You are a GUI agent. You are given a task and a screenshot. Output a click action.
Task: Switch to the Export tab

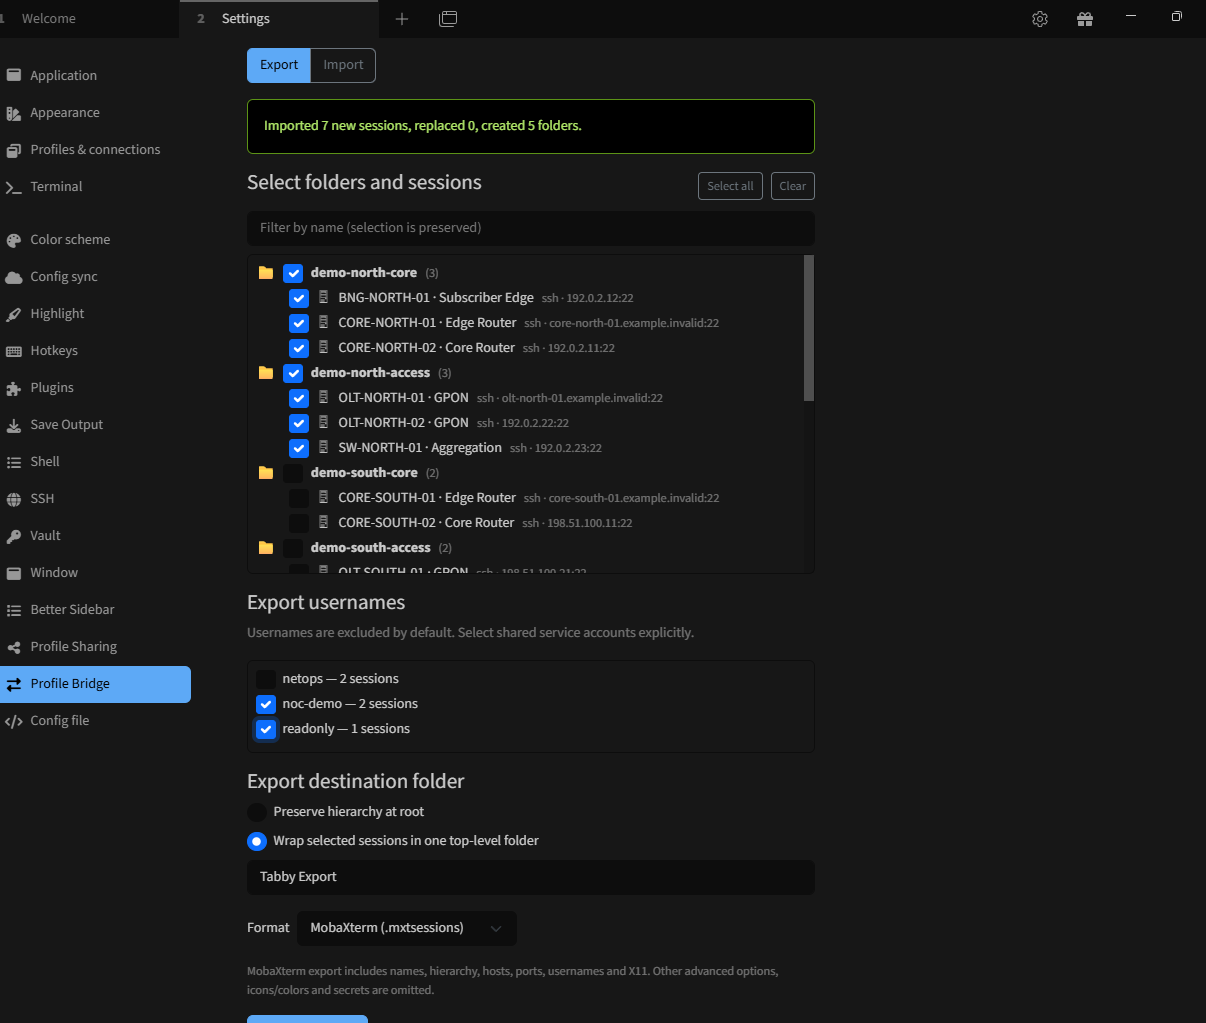(279, 65)
